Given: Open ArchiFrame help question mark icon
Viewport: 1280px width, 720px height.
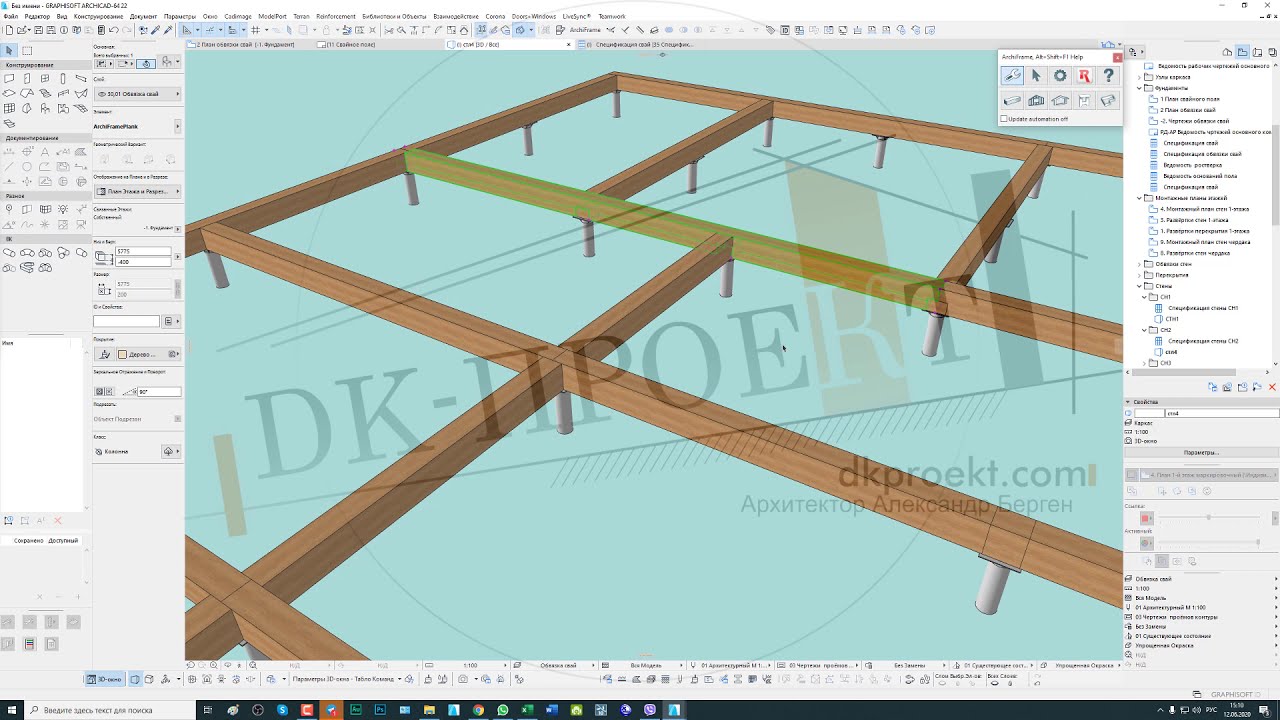Looking at the screenshot, I should coord(1108,76).
